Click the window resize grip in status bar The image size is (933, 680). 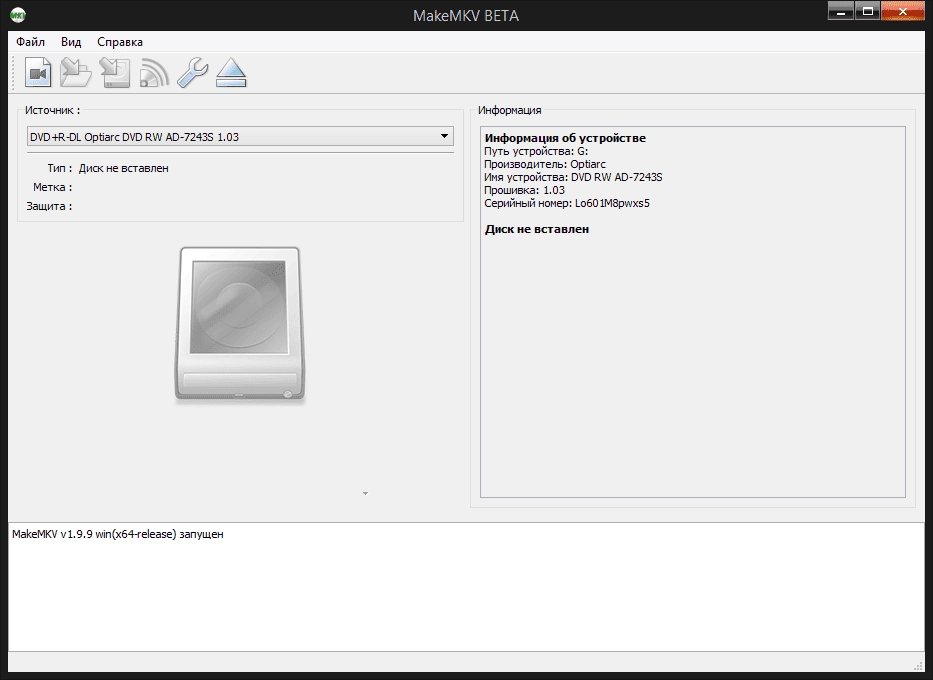coord(918,664)
